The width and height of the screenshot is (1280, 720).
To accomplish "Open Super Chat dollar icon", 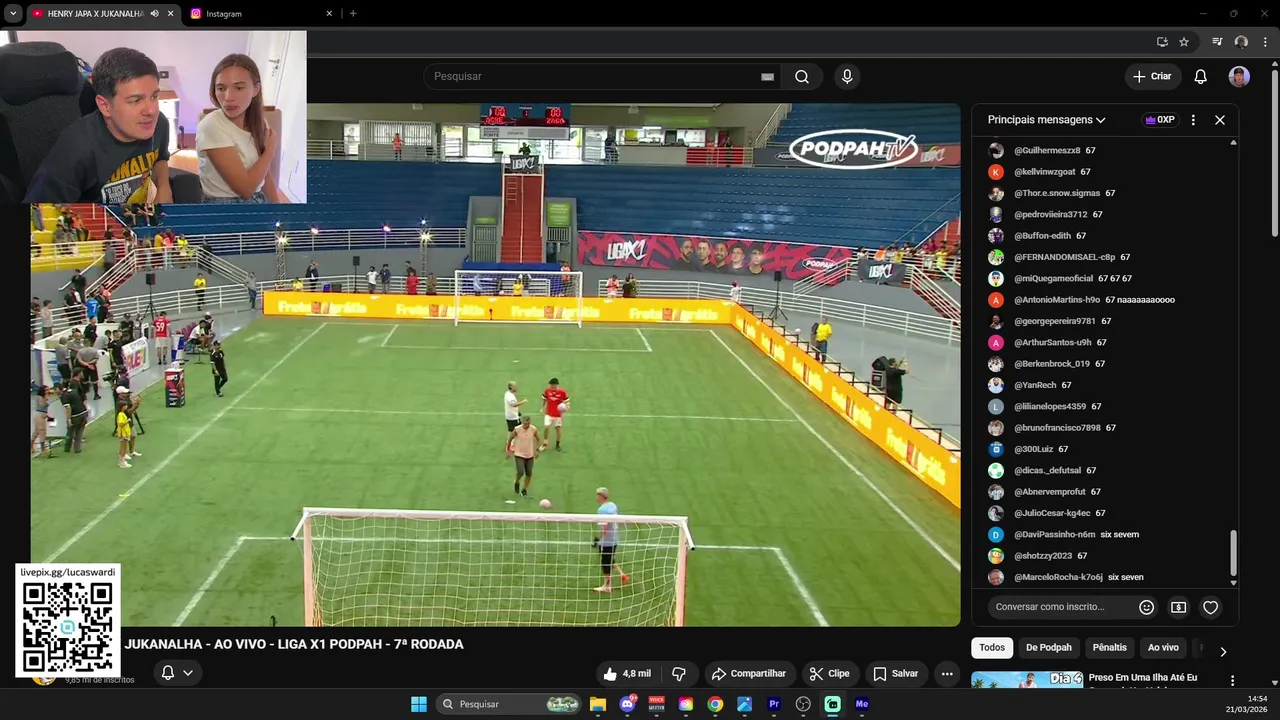I will point(1179,607).
